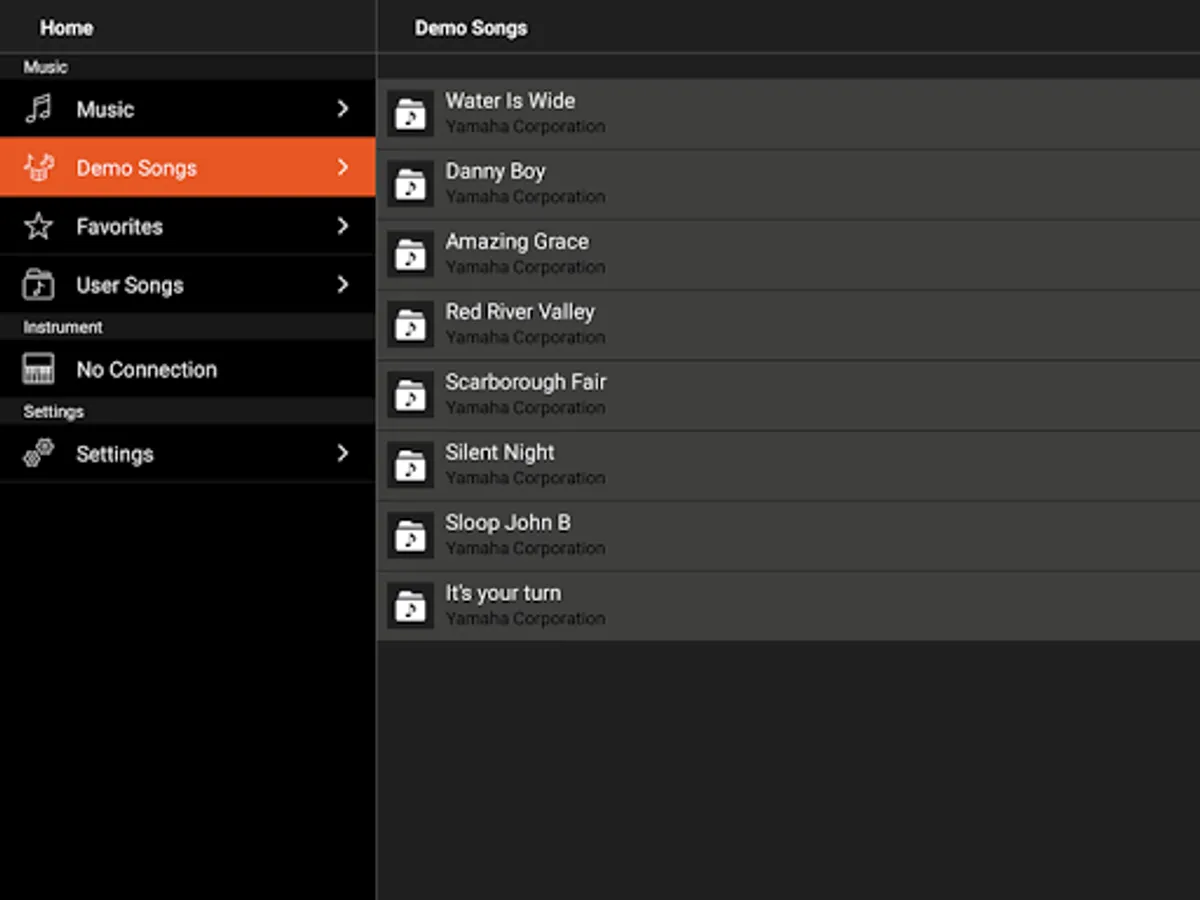
Task: Expand the Settings row chevron
Action: (x=343, y=453)
